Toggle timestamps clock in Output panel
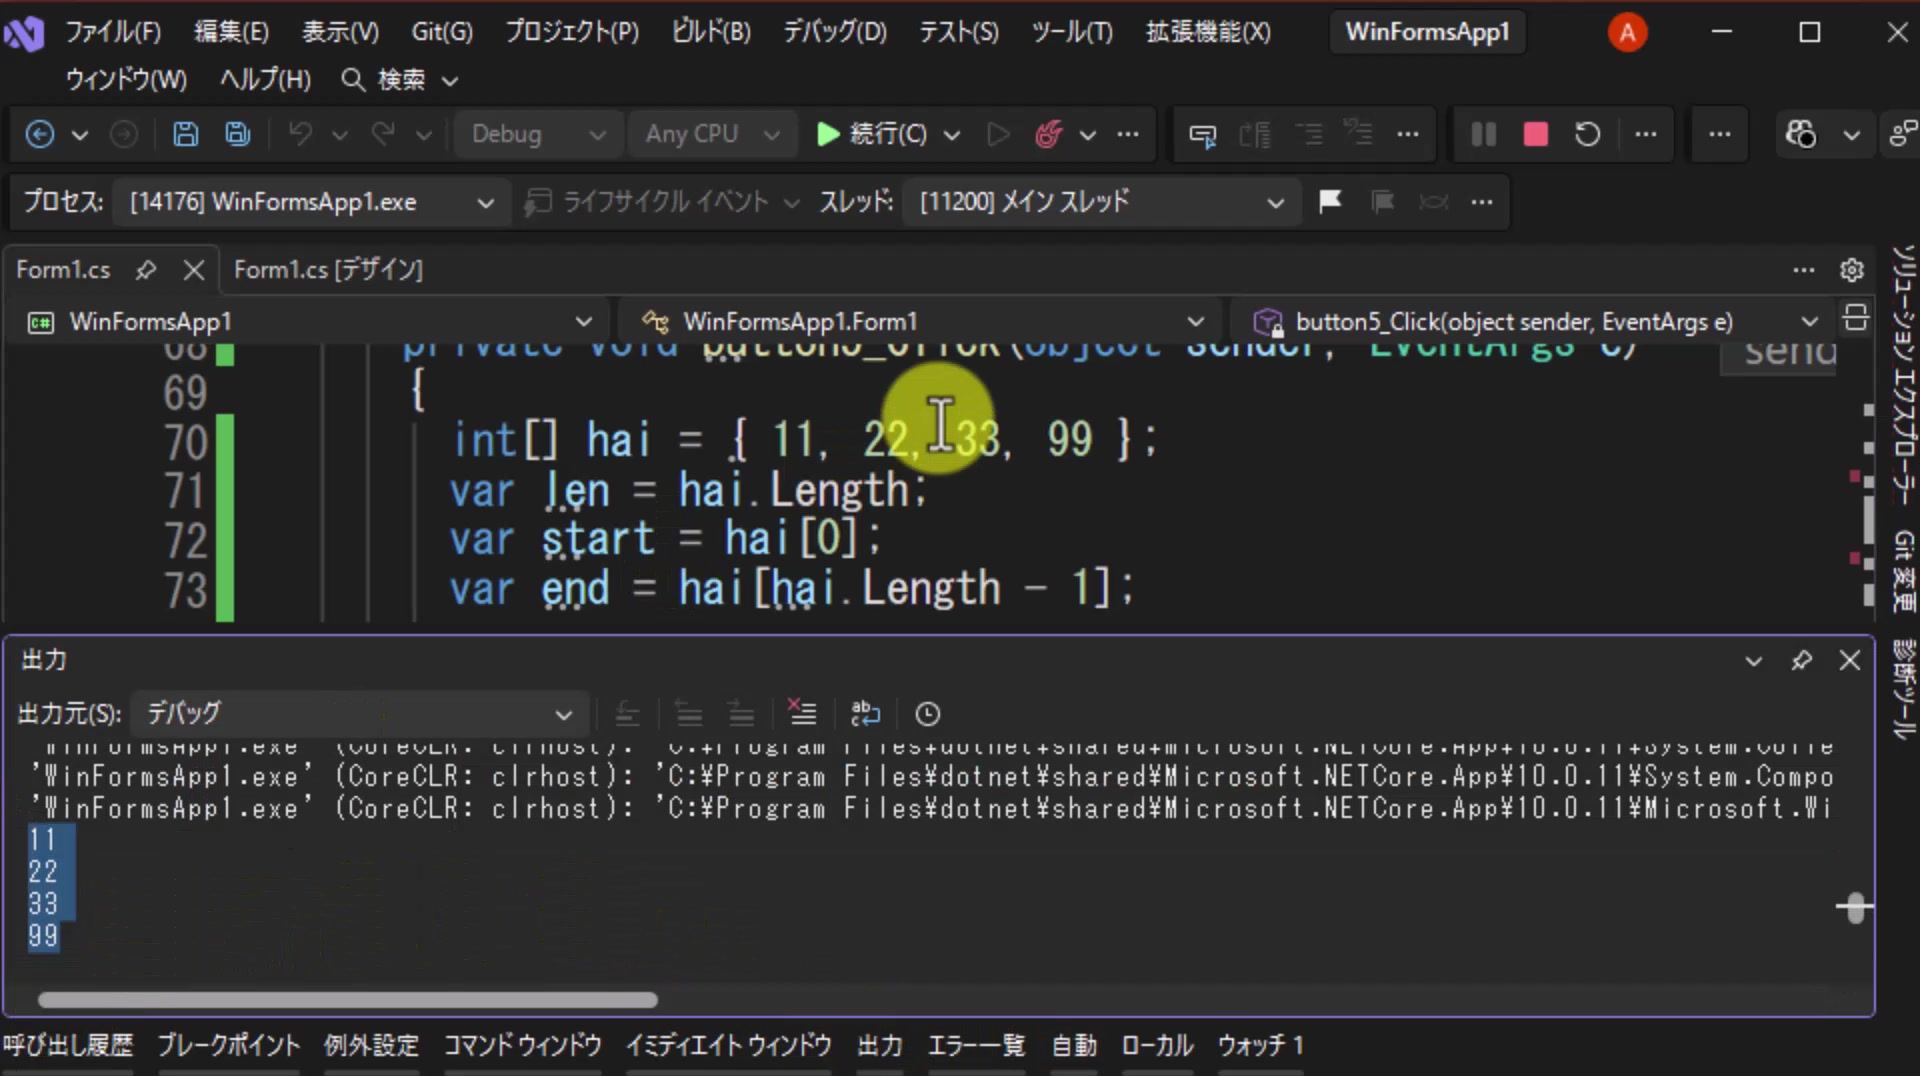 click(x=928, y=713)
